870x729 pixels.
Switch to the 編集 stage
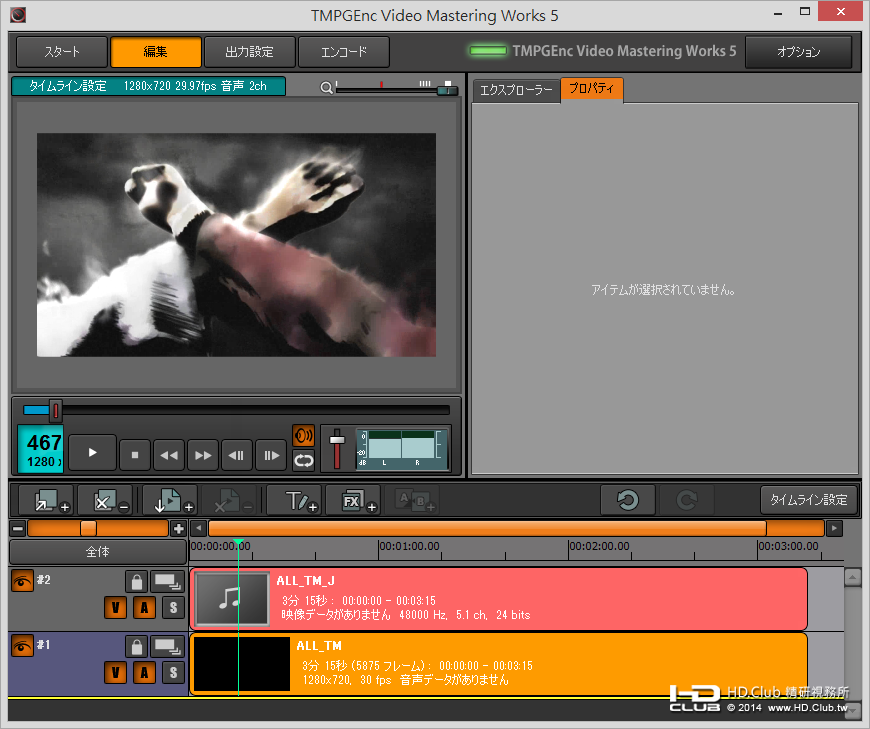(x=156, y=52)
